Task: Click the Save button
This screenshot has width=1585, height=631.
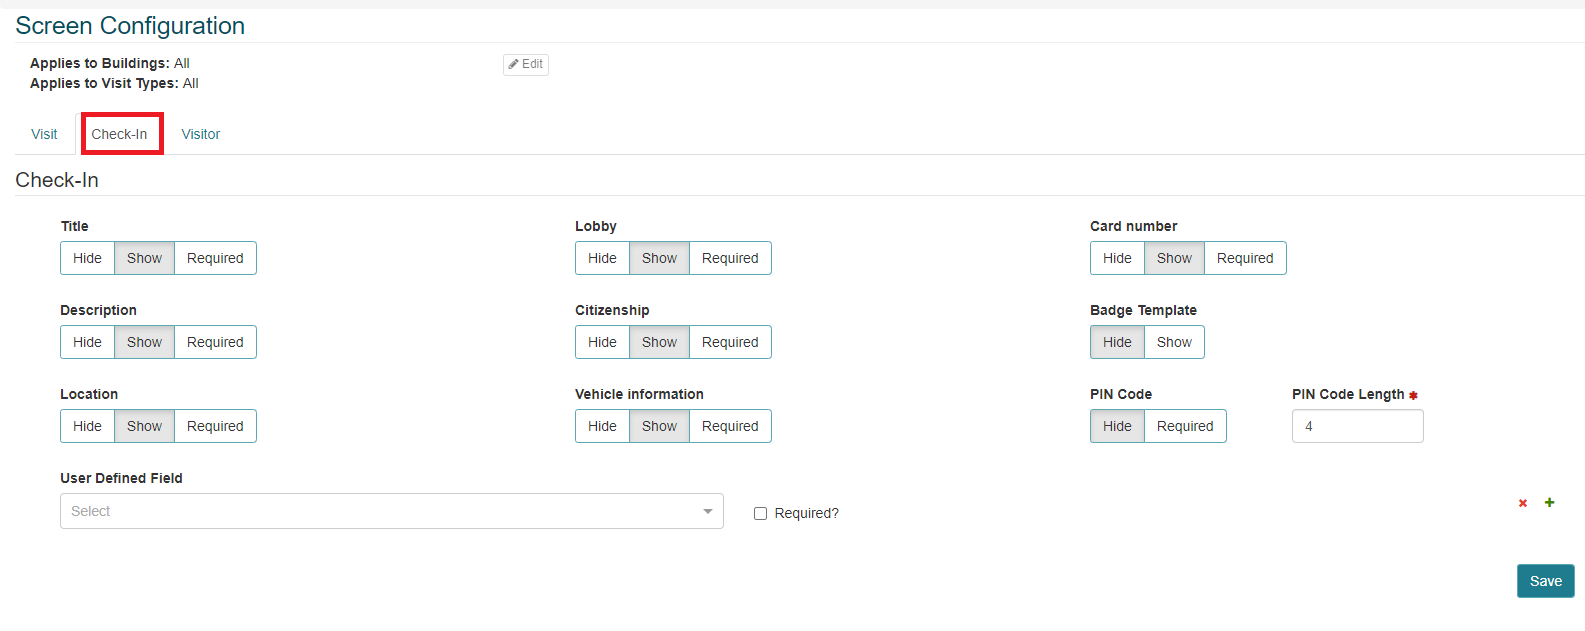Action: pyautogui.click(x=1545, y=581)
